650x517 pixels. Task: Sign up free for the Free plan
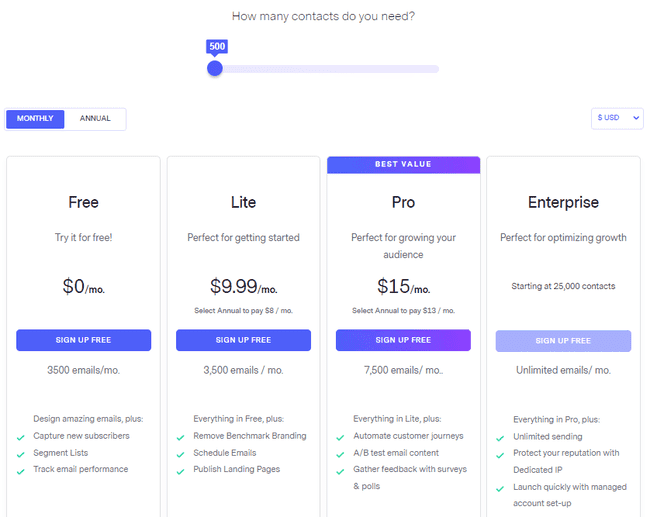83,340
